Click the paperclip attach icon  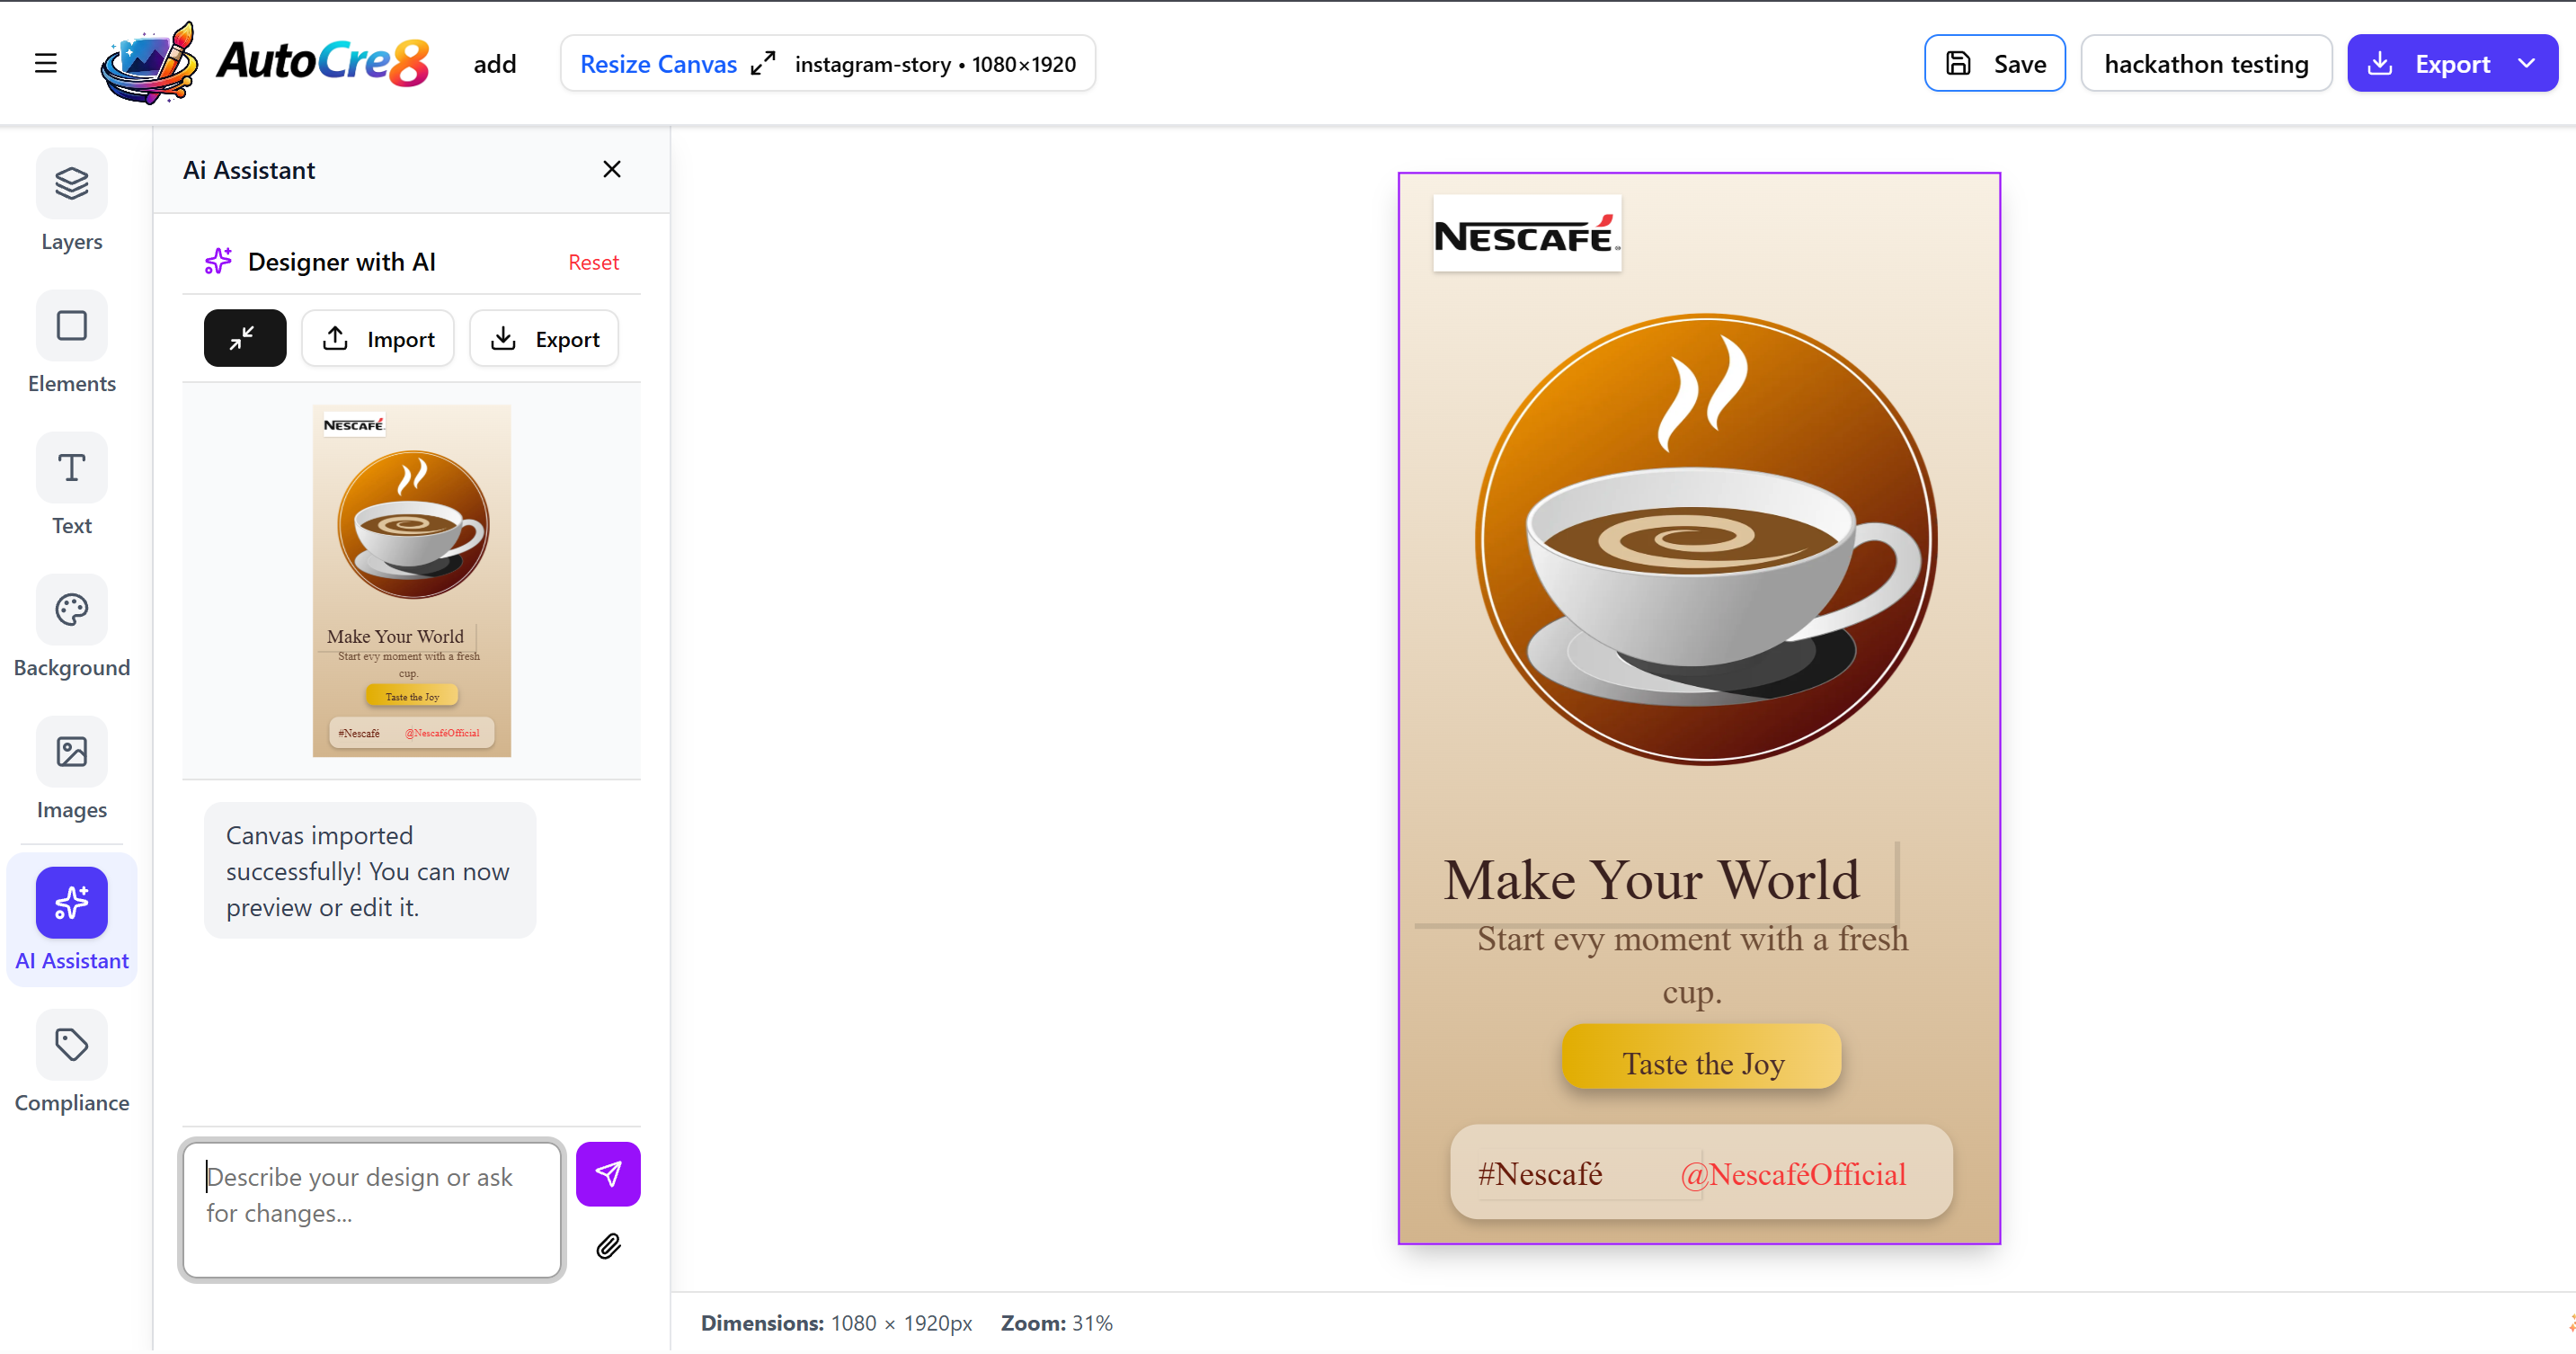coord(608,1246)
